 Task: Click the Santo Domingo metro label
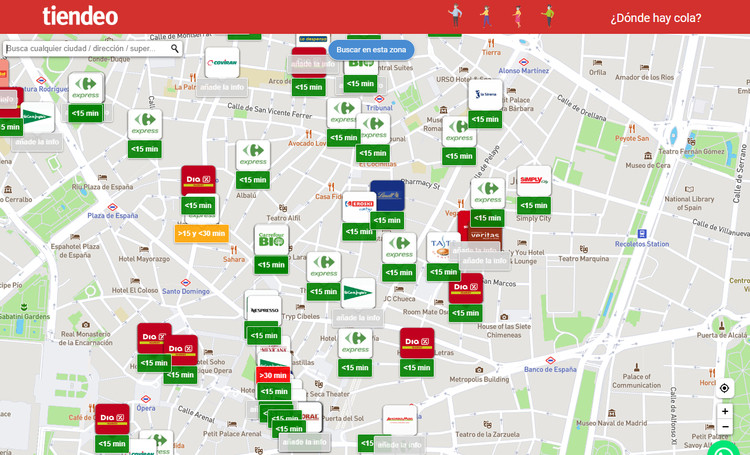(x=186, y=291)
